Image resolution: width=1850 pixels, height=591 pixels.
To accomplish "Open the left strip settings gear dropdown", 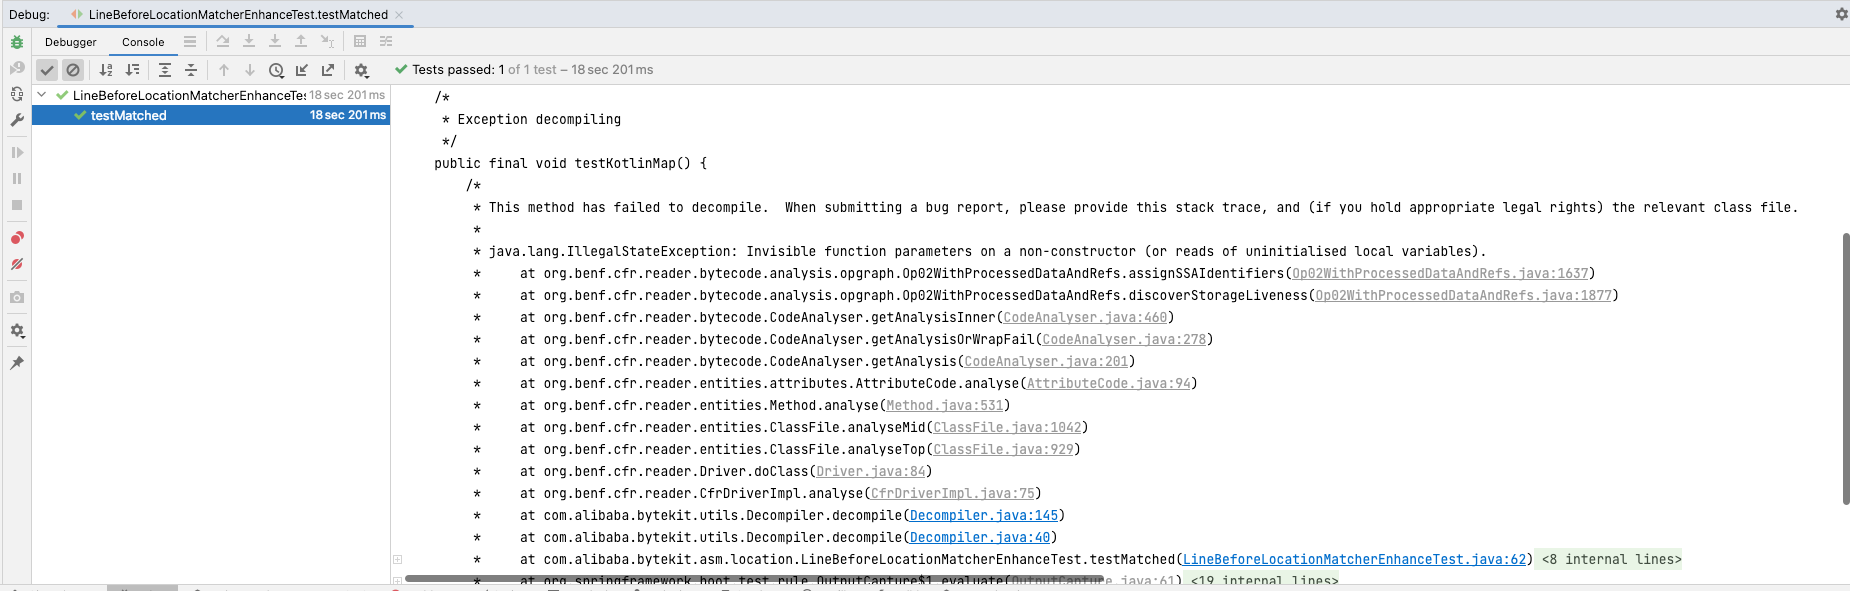I will click(x=17, y=330).
